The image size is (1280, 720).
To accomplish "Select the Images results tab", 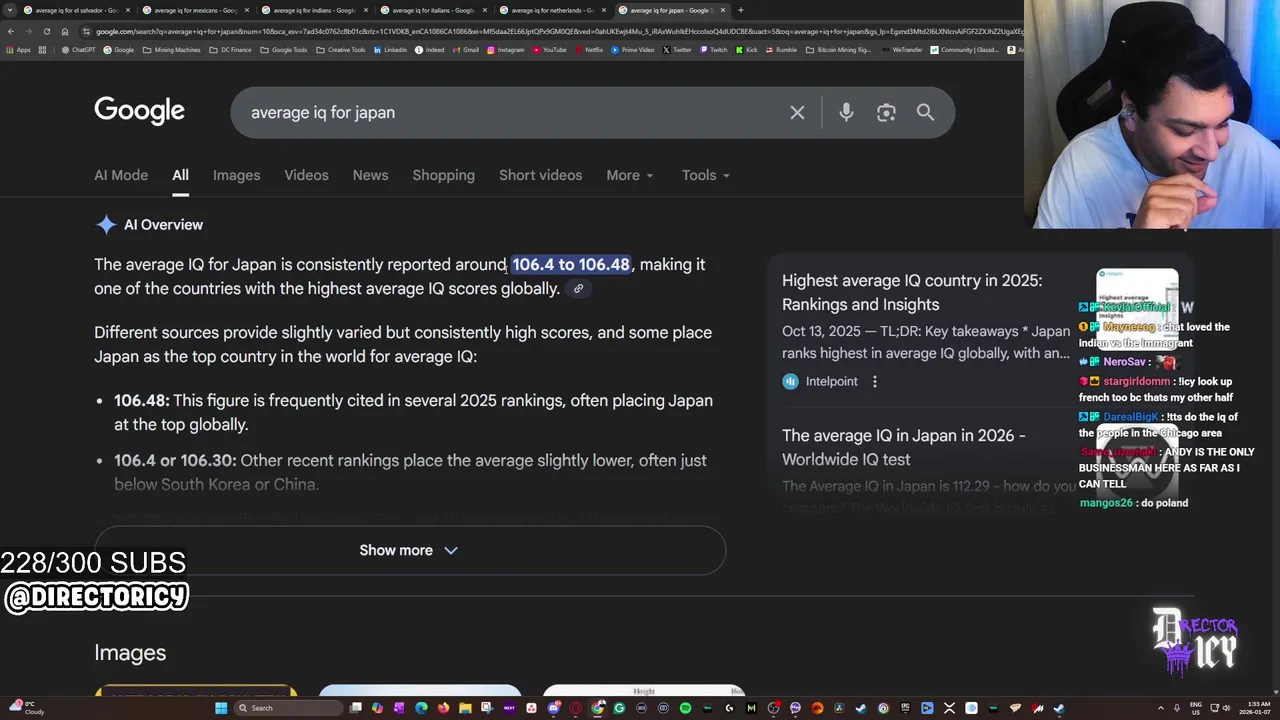I will click(237, 175).
